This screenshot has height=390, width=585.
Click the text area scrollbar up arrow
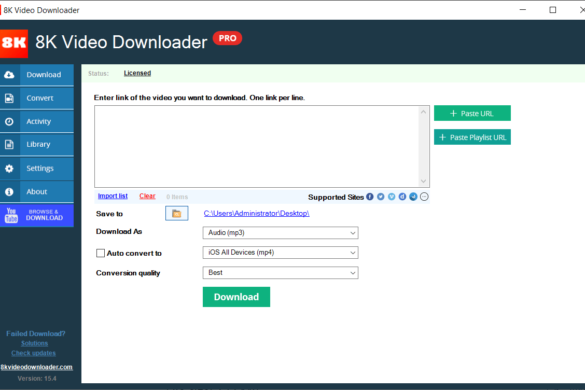[x=423, y=112]
